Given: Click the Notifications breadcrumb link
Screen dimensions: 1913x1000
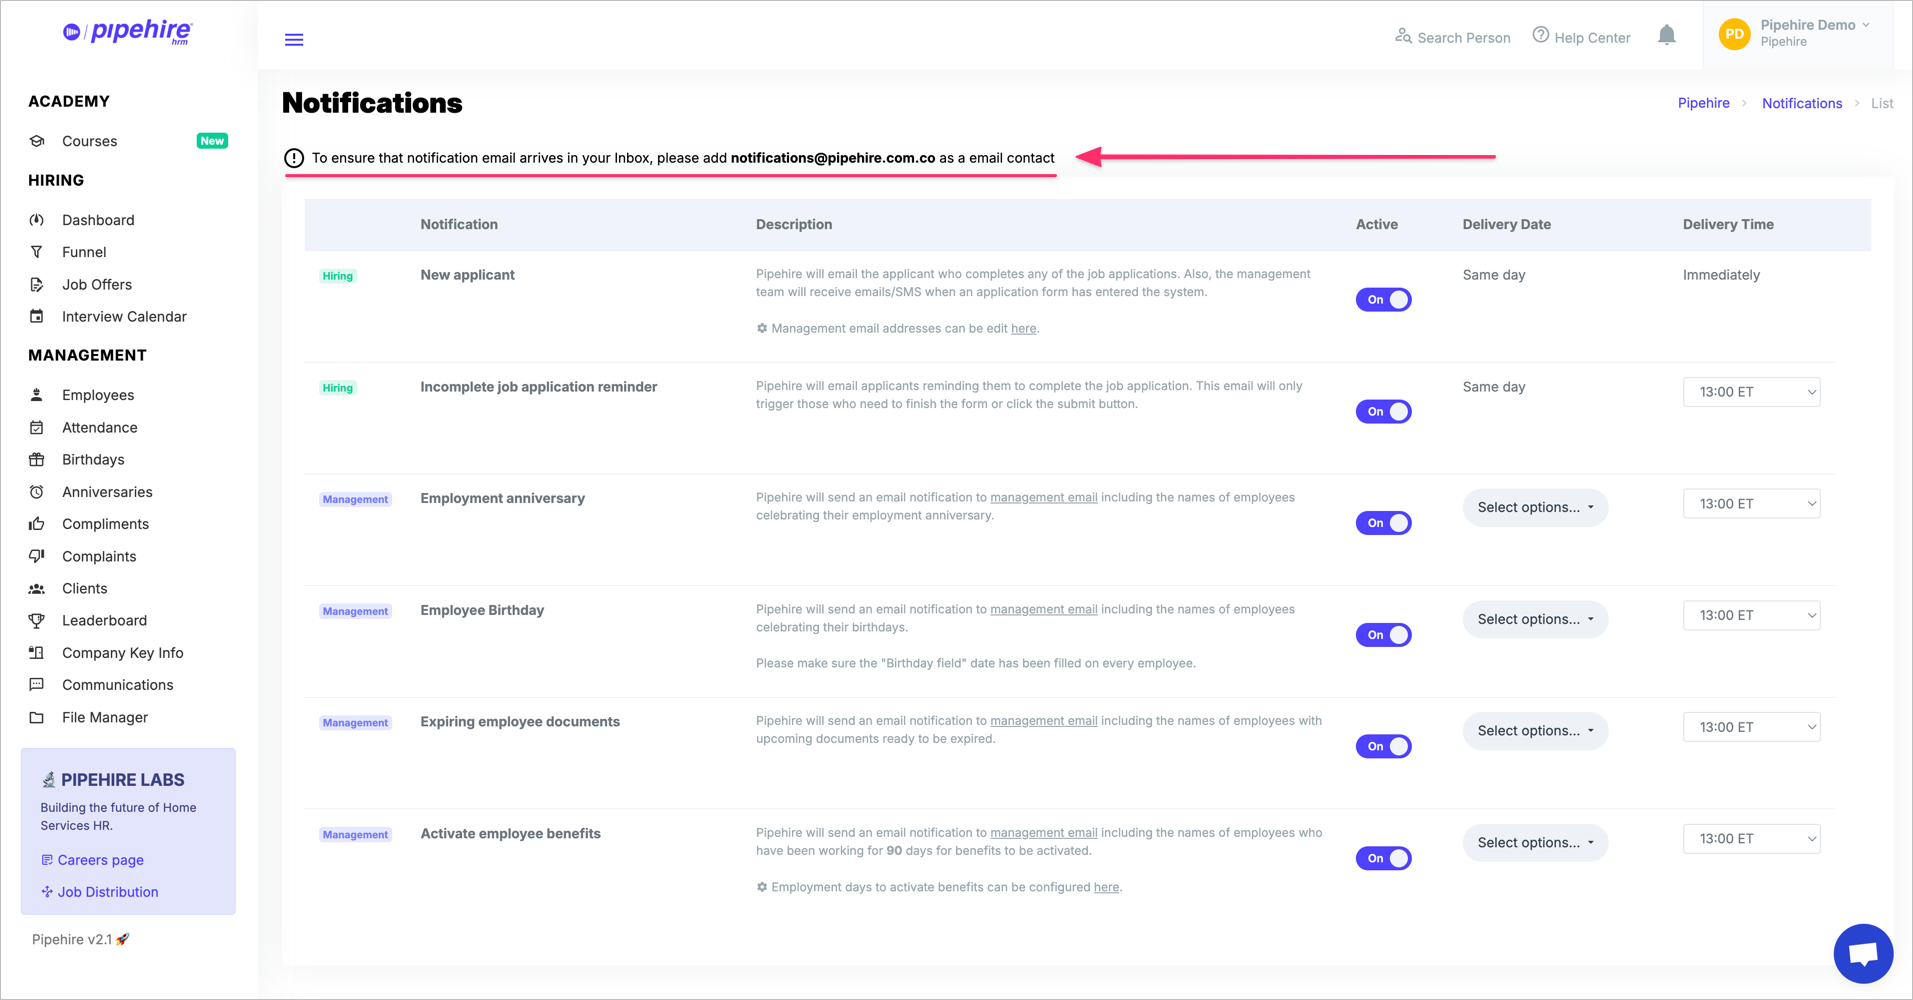Looking at the screenshot, I should [x=1801, y=103].
